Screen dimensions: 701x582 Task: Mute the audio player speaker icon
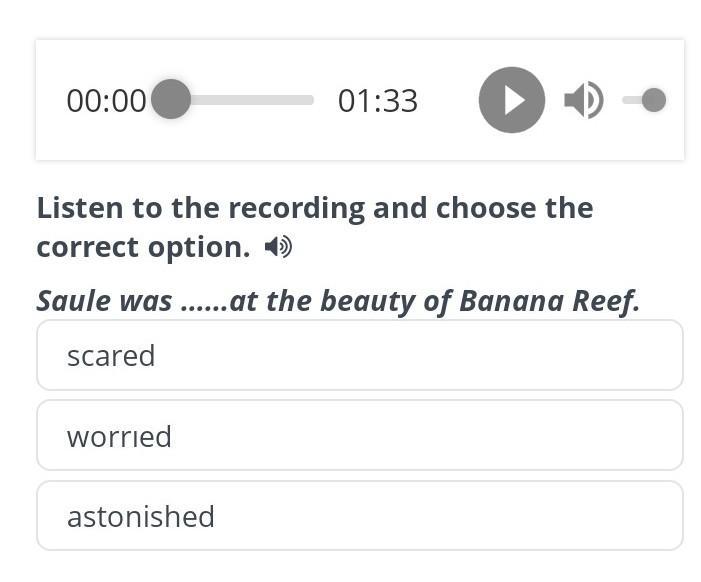point(583,100)
